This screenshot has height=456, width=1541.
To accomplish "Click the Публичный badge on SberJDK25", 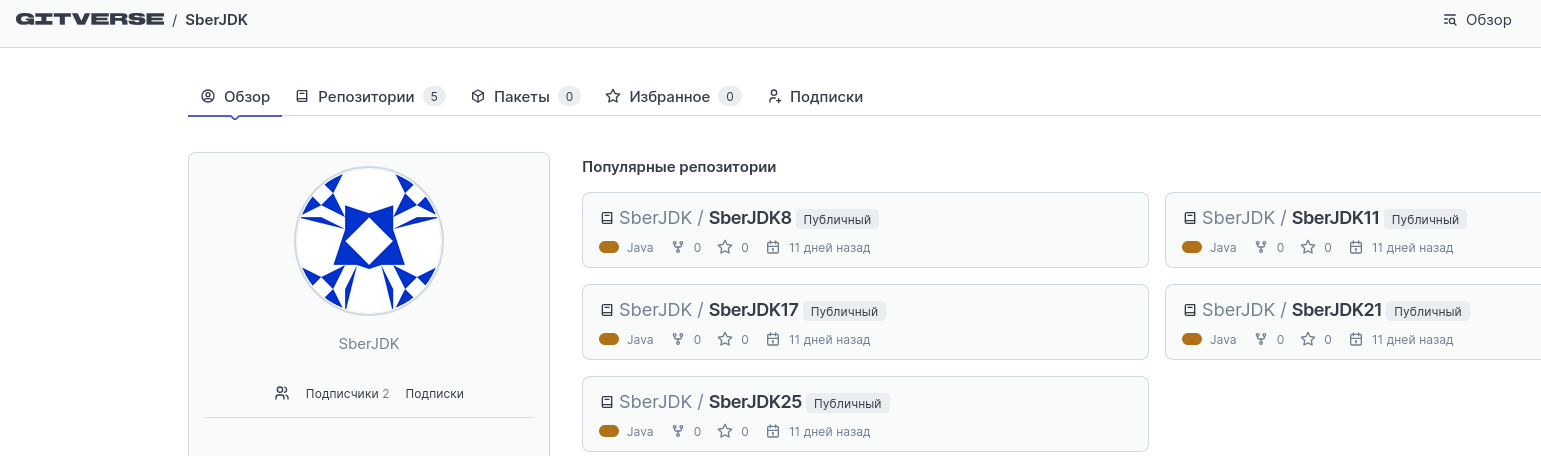I will (848, 403).
